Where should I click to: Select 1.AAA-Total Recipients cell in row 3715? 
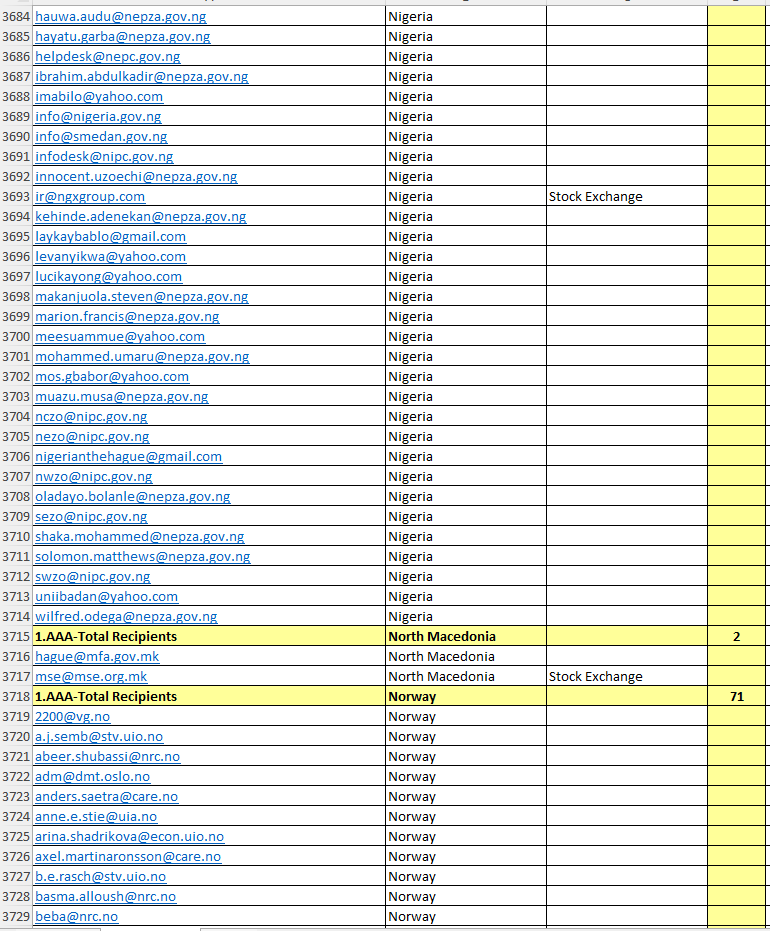(209, 636)
